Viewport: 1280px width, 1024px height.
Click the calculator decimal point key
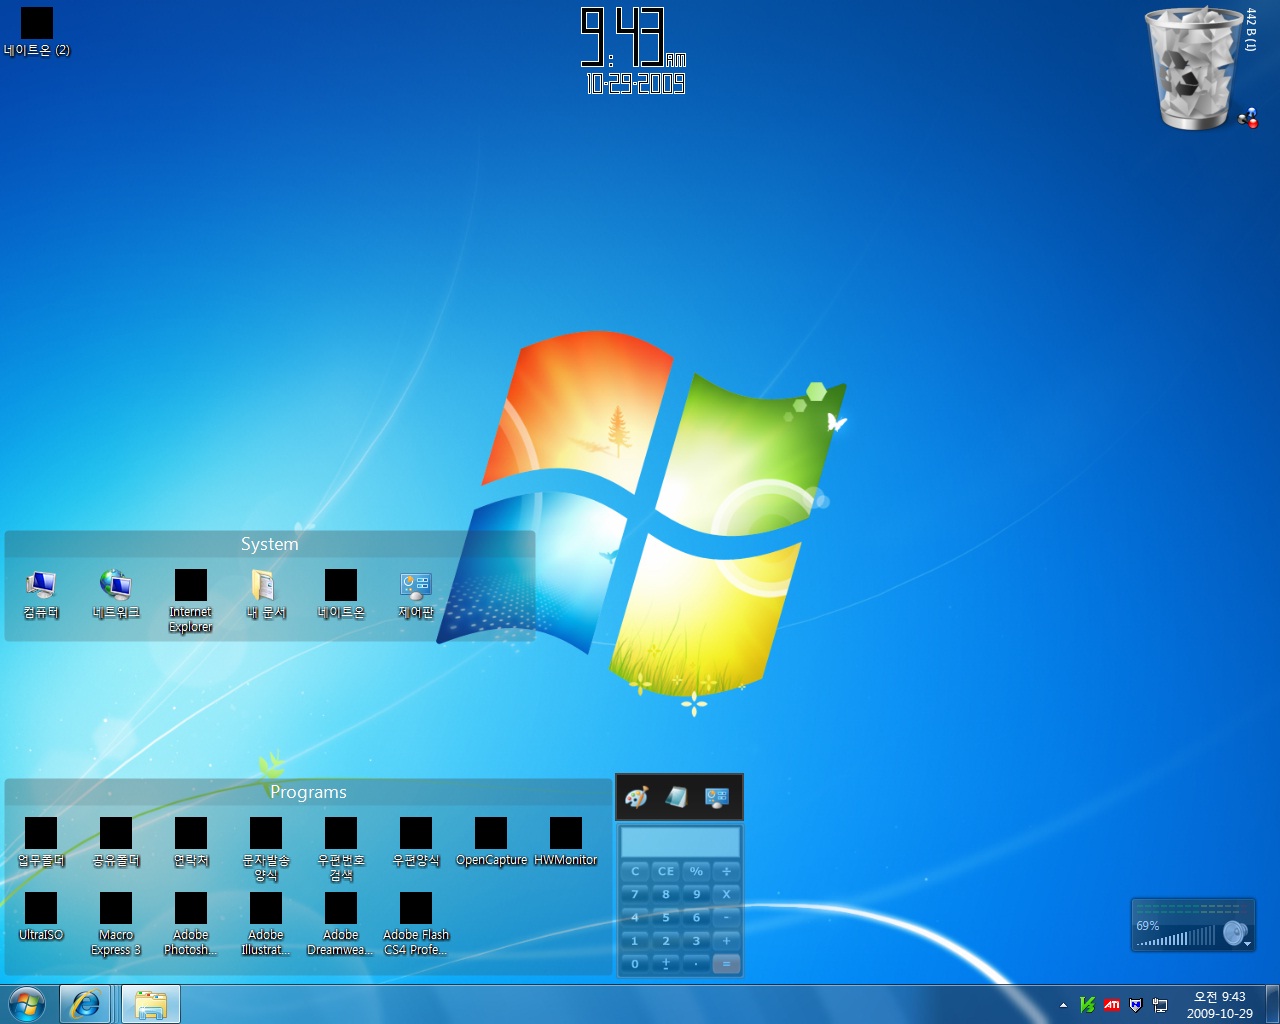pos(696,964)
